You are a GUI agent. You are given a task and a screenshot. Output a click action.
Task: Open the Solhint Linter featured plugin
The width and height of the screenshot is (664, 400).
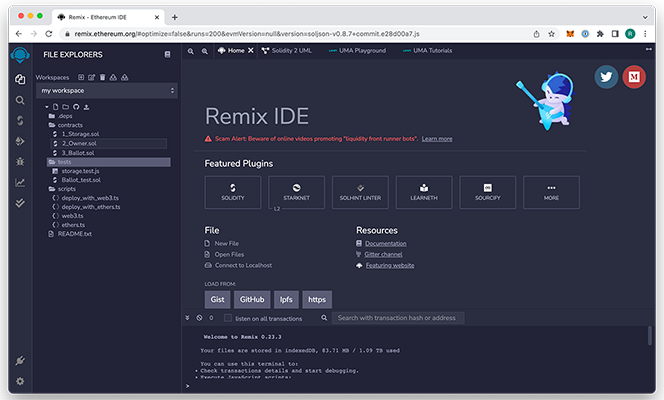[x=360, y=193]
